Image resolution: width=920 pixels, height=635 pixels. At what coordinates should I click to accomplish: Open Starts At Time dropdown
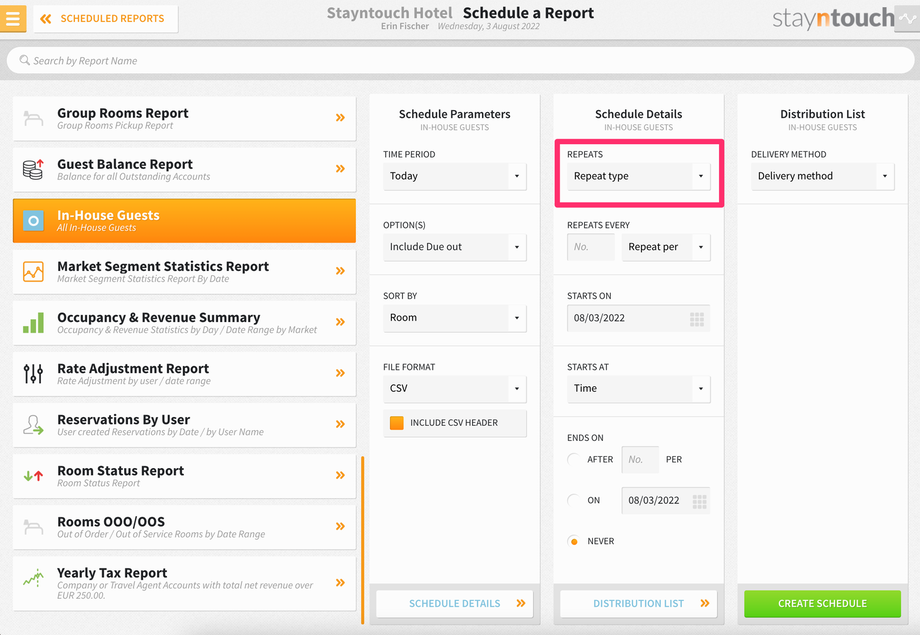click(x=638, y=389)
